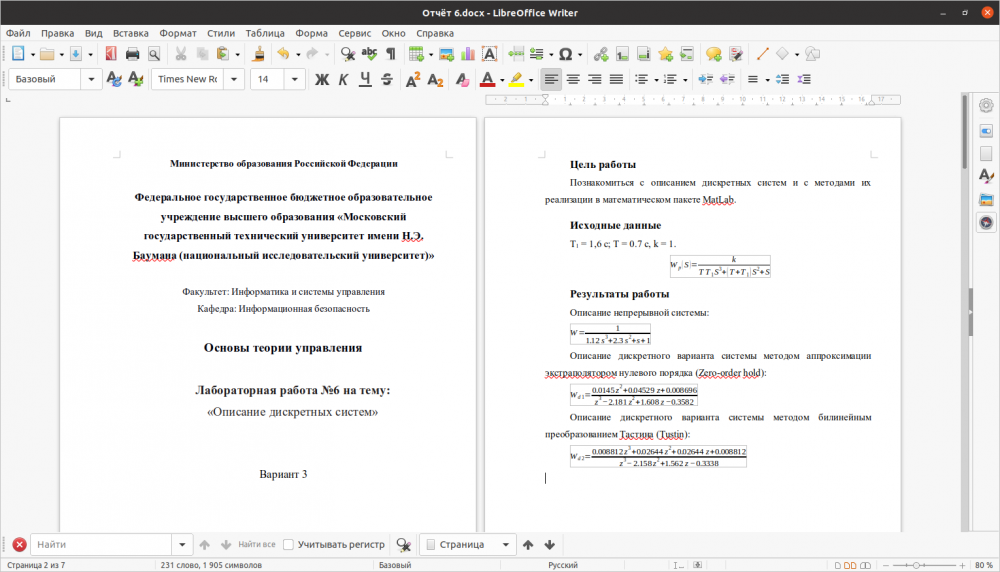Open the 'Страница' navigate-by dropdown

[507, 545]
